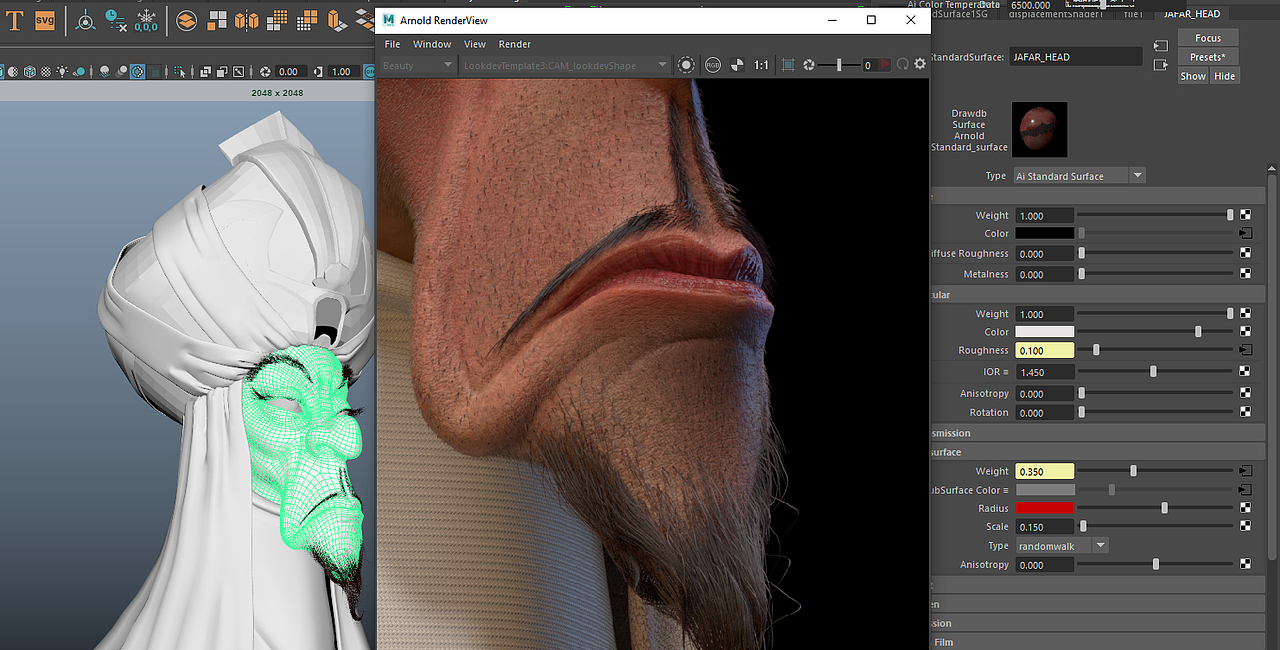Click the RenderView exposure slider
The height and width of the screenshot is (650, 1280).
point(839,65)
